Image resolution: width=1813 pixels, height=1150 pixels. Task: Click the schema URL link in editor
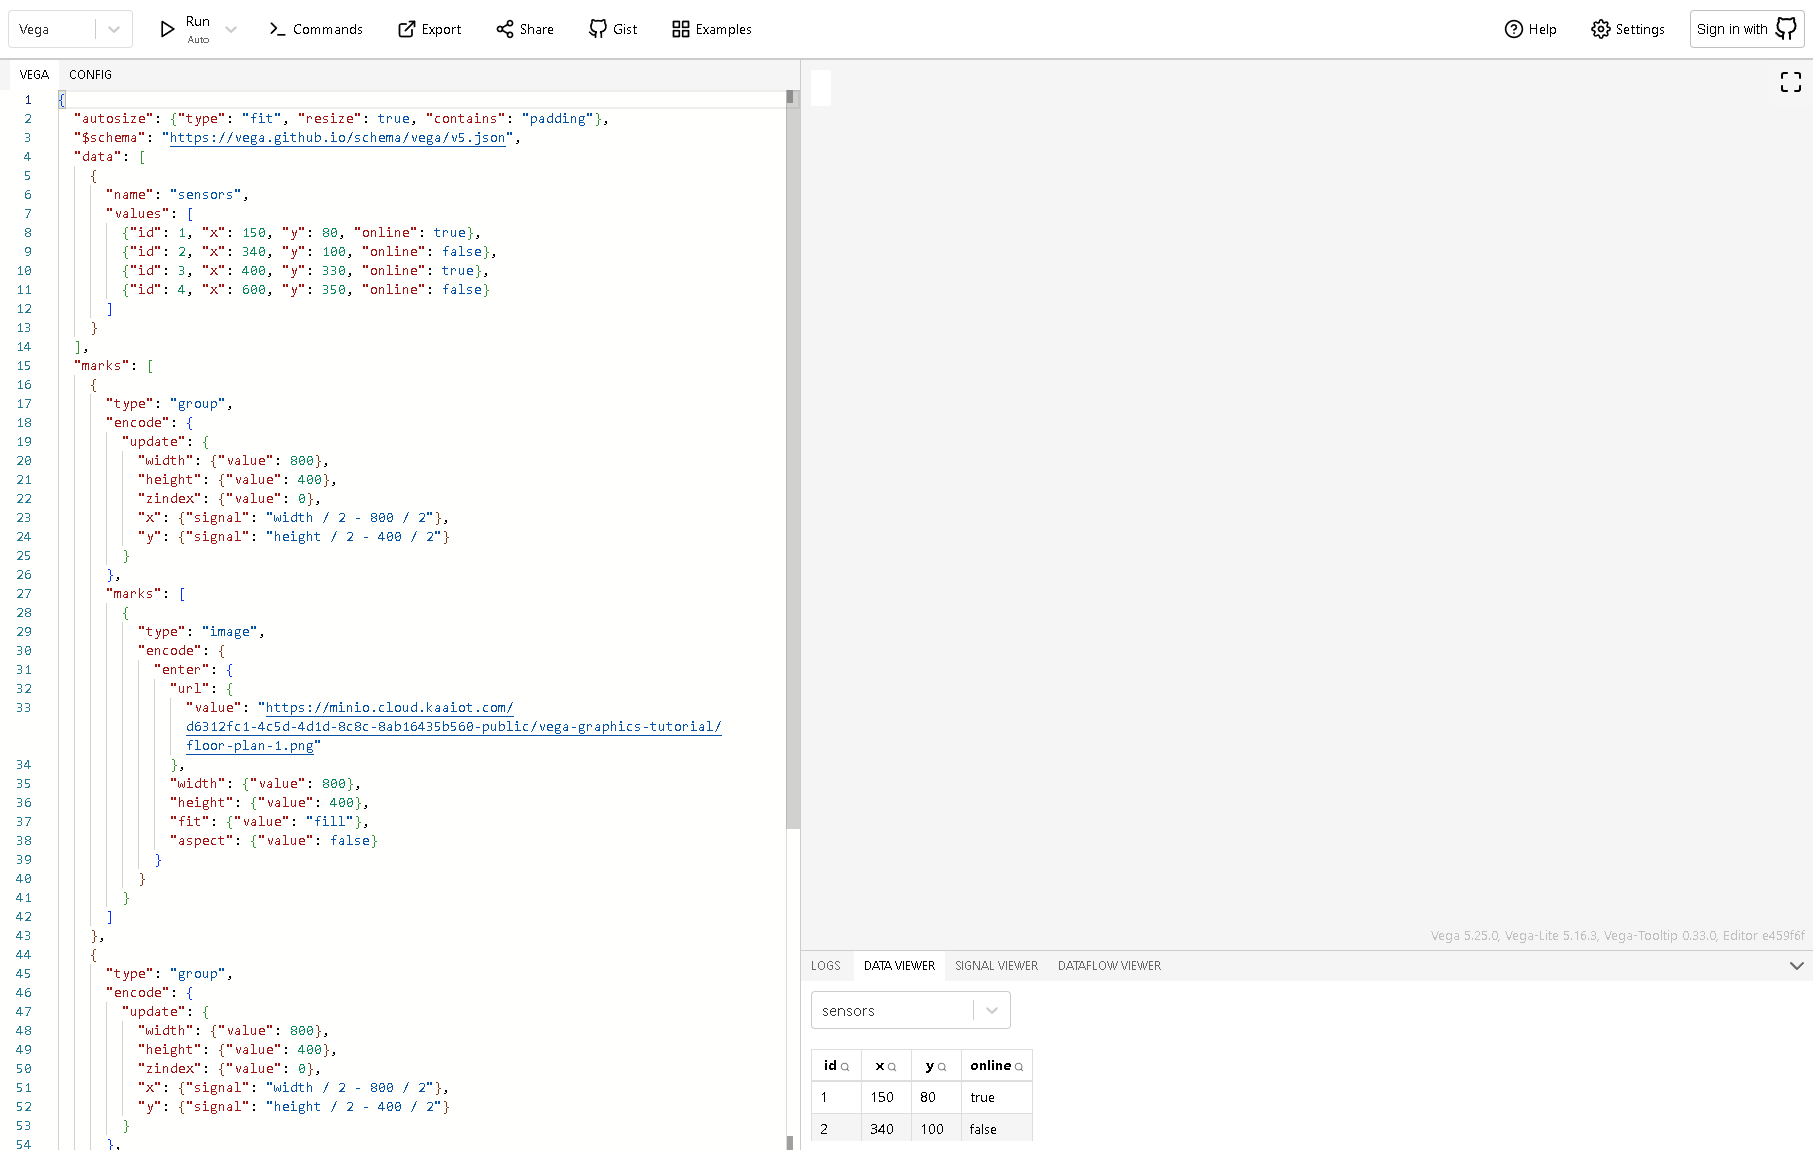tap(338, 138)
